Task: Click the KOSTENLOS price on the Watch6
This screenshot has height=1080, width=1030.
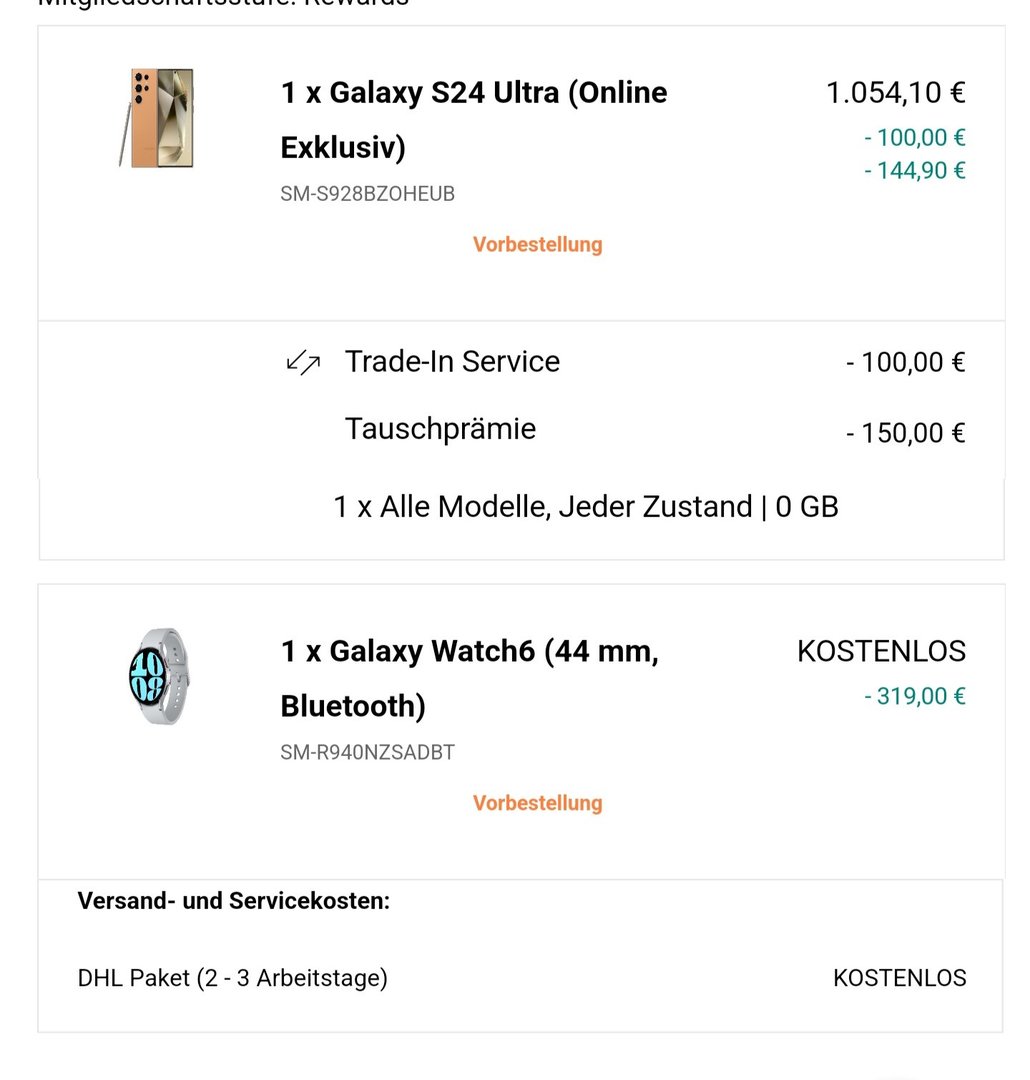Action: click(881, 651)
